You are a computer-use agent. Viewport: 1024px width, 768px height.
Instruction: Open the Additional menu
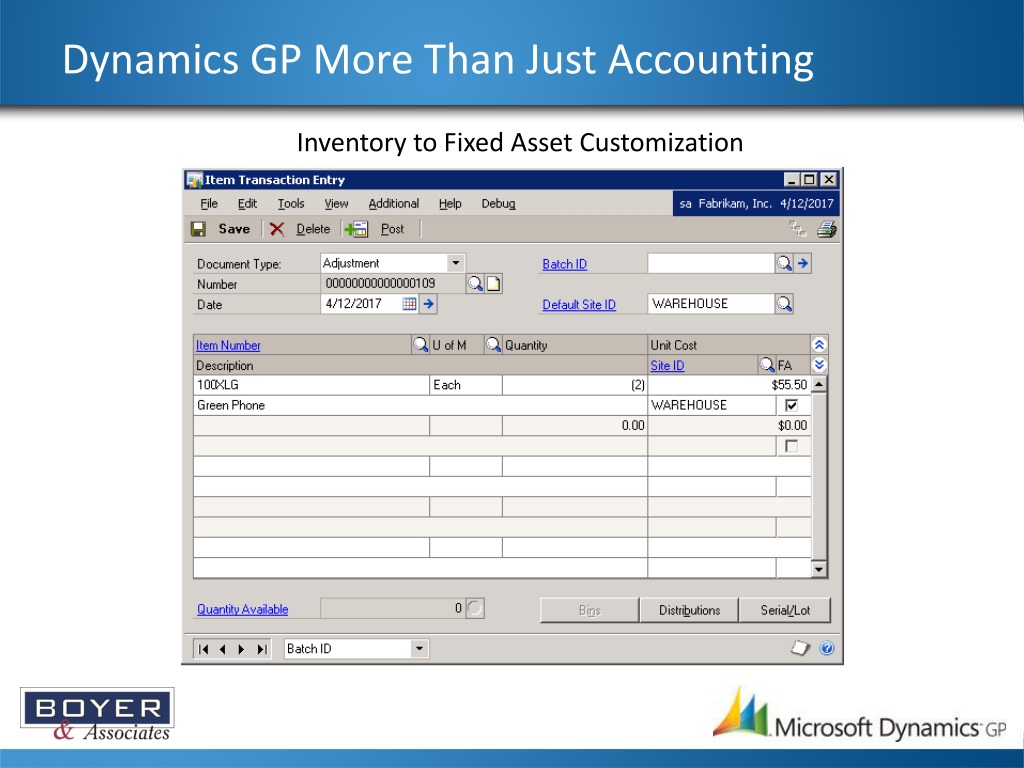[394, 203]
